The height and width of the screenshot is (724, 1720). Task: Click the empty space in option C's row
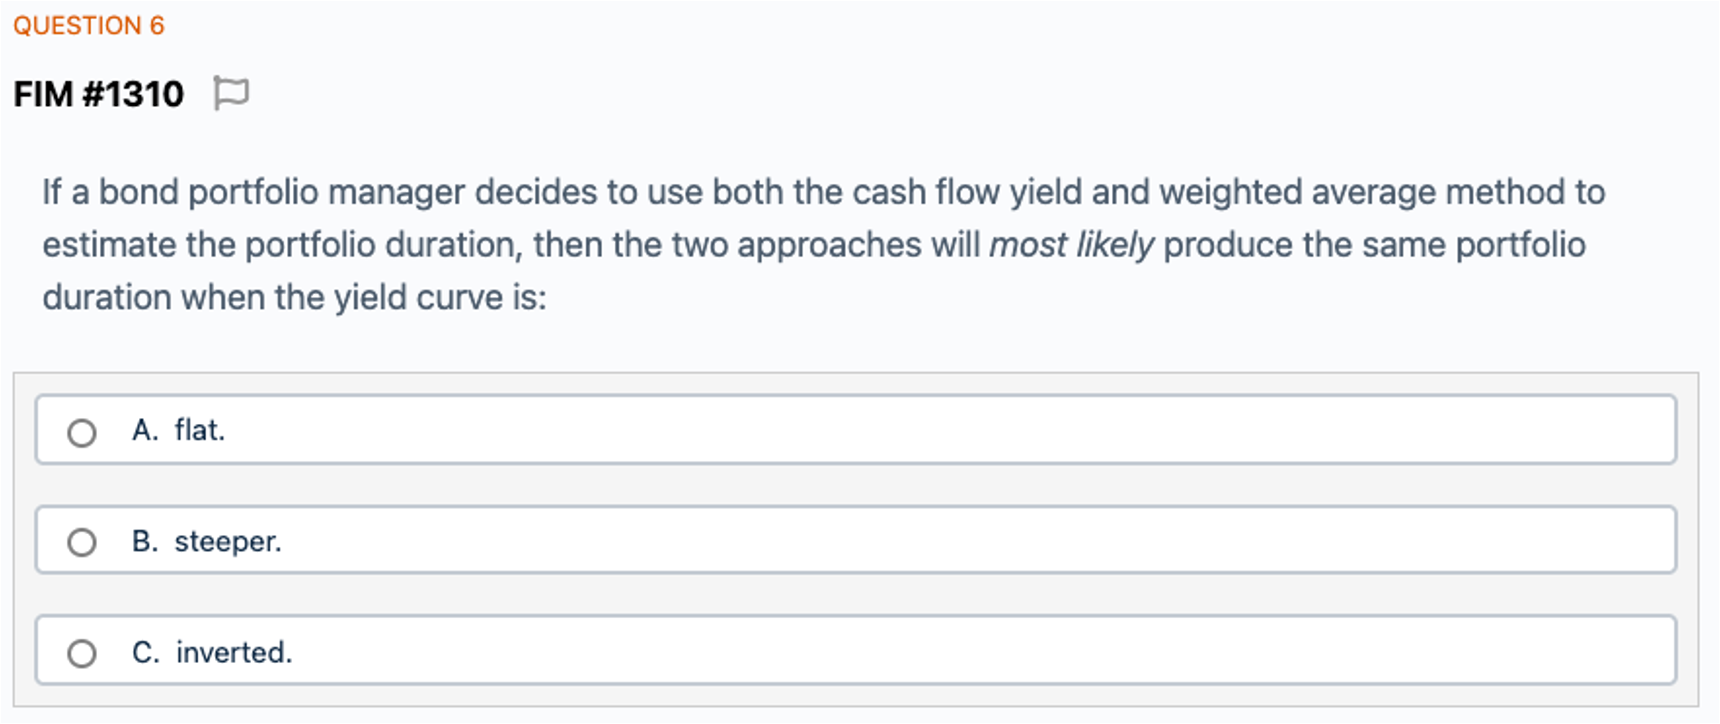(900, 652)
